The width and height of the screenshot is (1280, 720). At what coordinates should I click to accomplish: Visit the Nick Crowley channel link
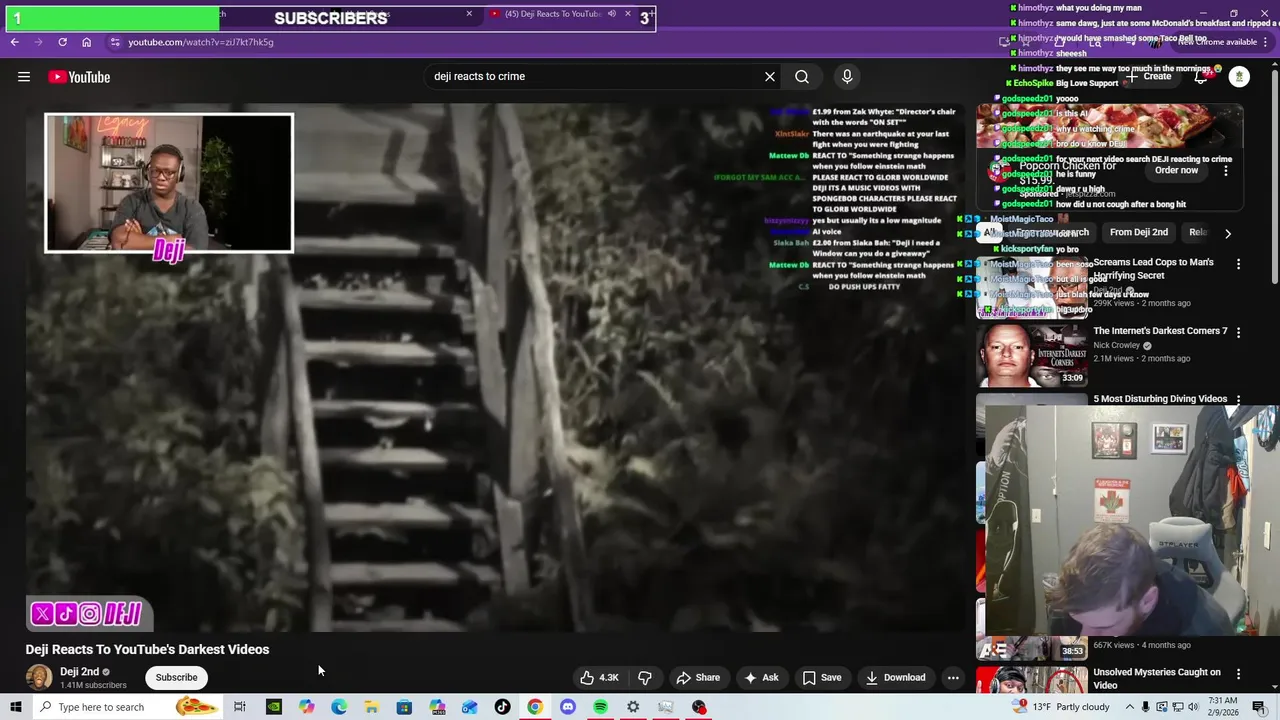click(x=1116, y=345)
